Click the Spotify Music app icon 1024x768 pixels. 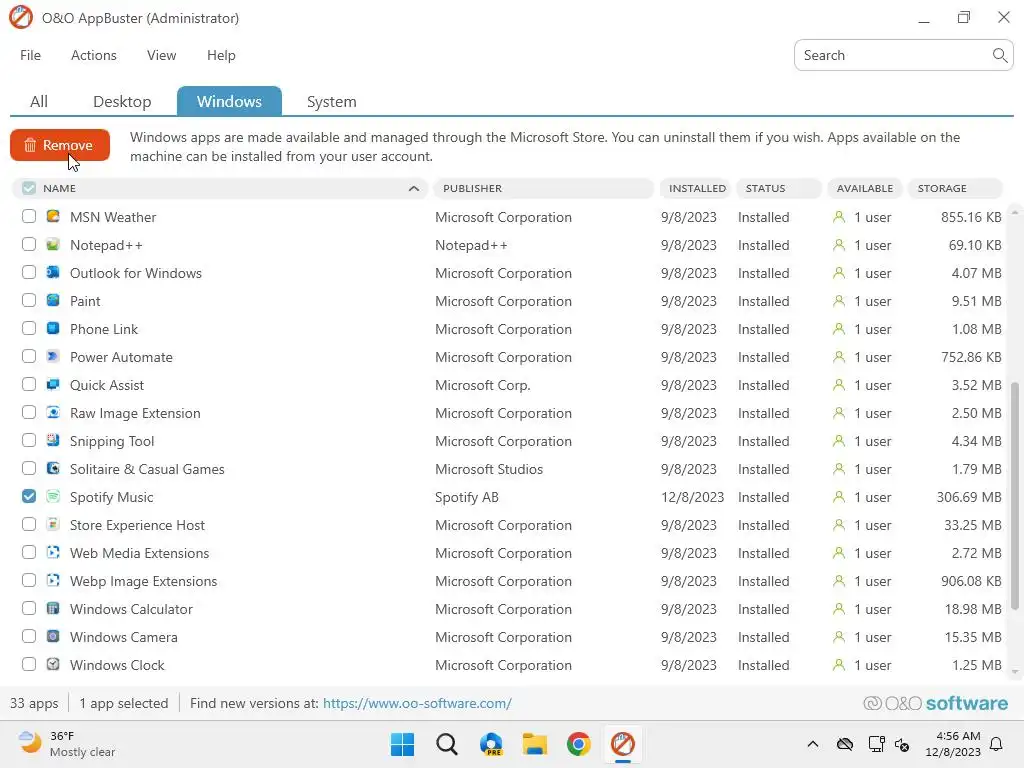53,496
